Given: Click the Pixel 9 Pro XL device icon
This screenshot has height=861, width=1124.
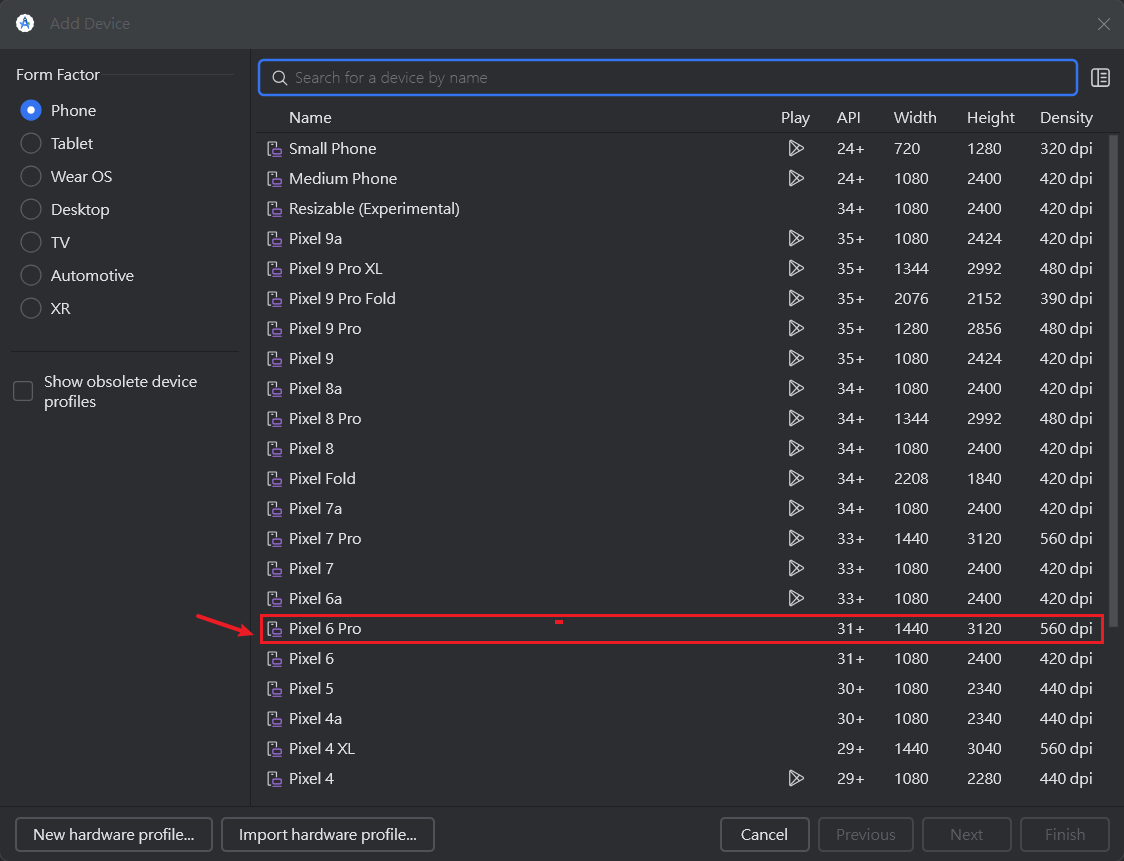Looking at the screenshot, I should 274,269.
